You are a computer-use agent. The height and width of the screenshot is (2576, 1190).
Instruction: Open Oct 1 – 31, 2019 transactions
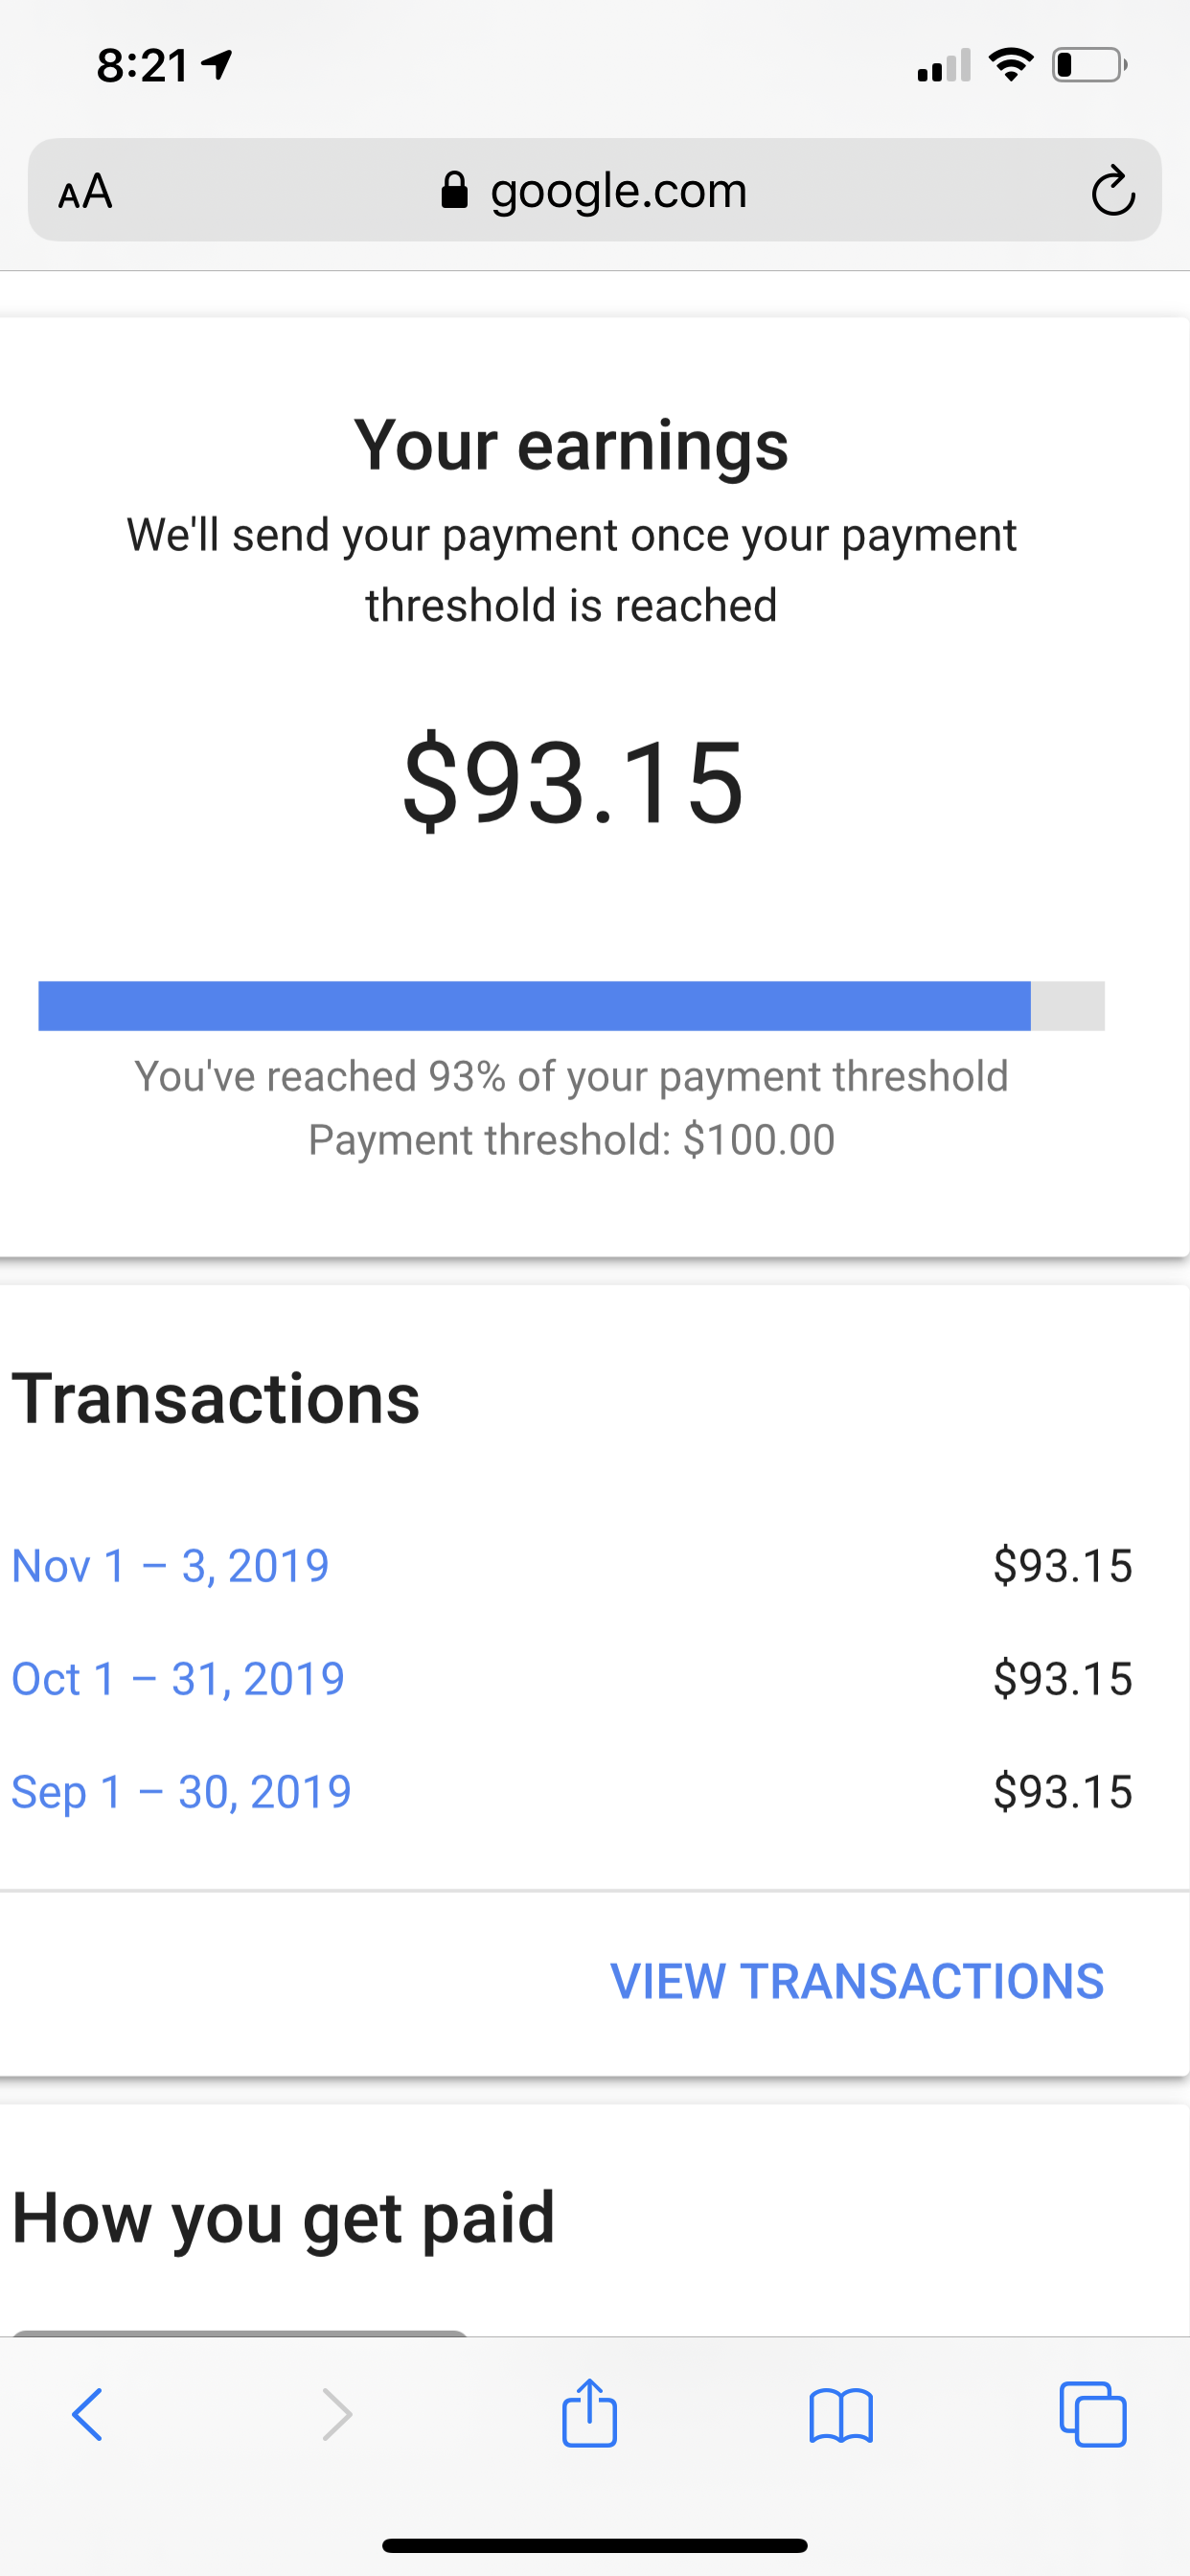178,1679
